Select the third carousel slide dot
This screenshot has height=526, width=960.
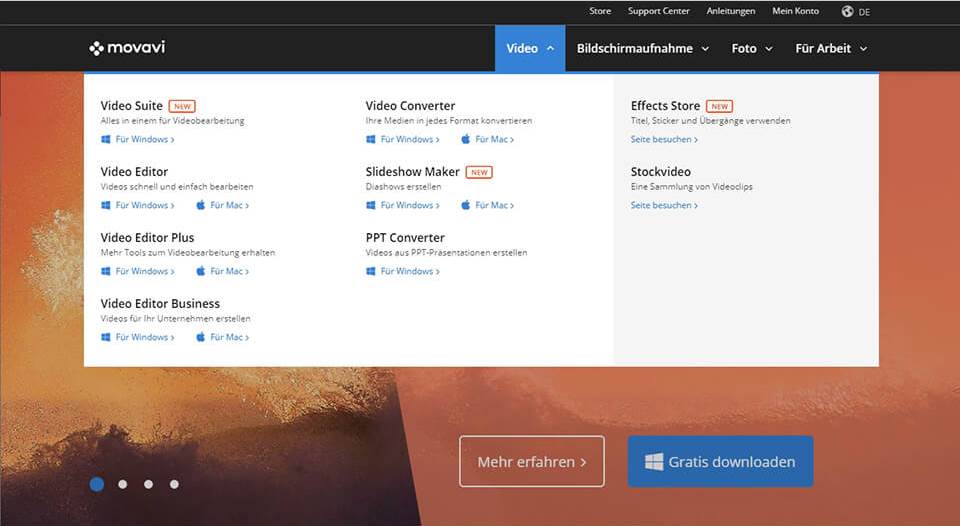pos(148,484)
